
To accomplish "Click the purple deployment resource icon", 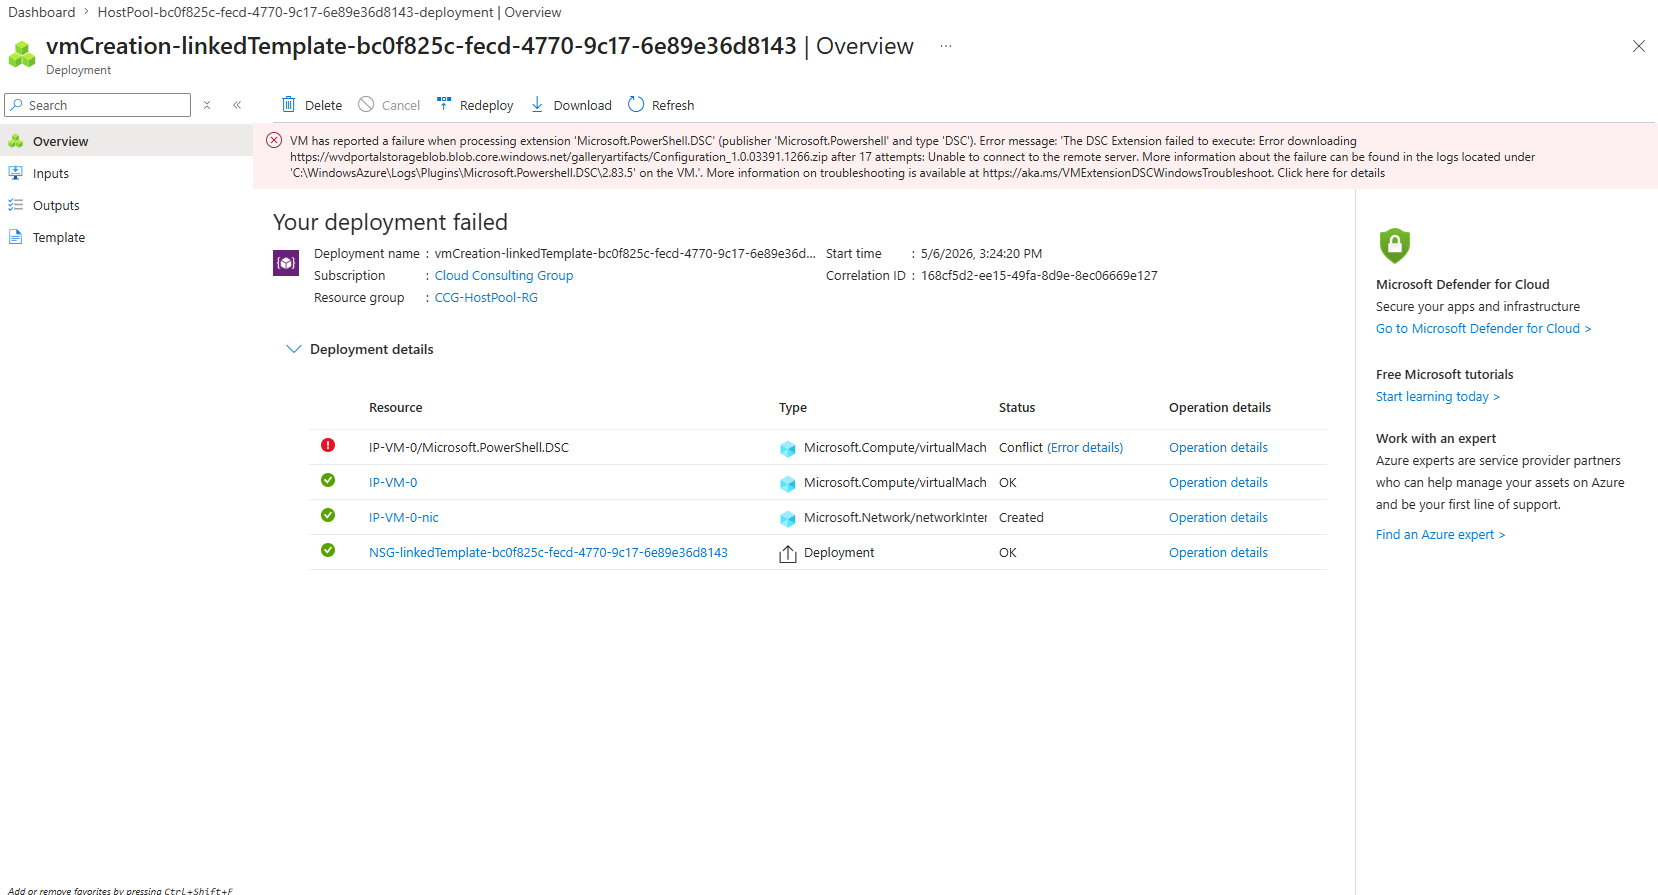I will pyautogui.click(x=286, y=263).
